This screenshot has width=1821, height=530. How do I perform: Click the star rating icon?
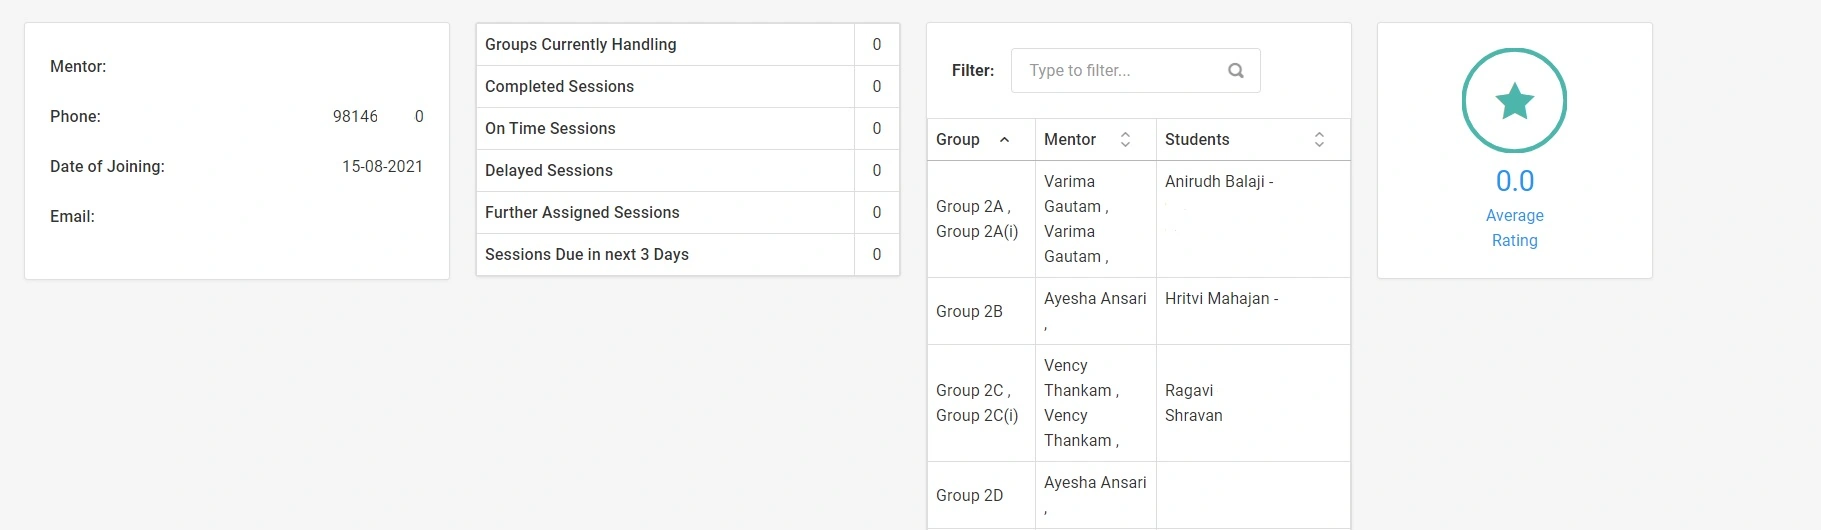point(1514,101)
